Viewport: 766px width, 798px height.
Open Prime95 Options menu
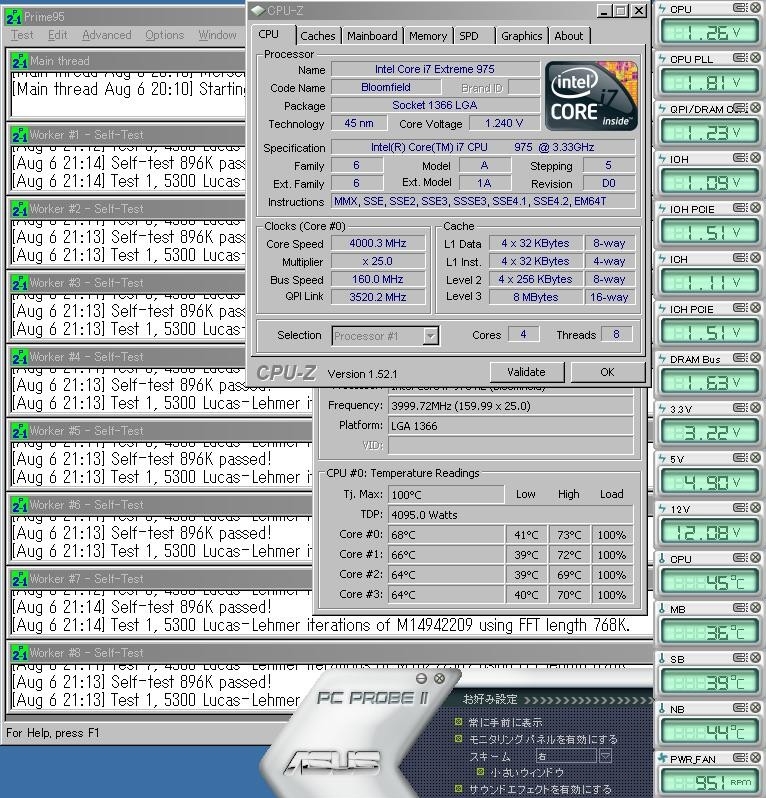point(164,35)
